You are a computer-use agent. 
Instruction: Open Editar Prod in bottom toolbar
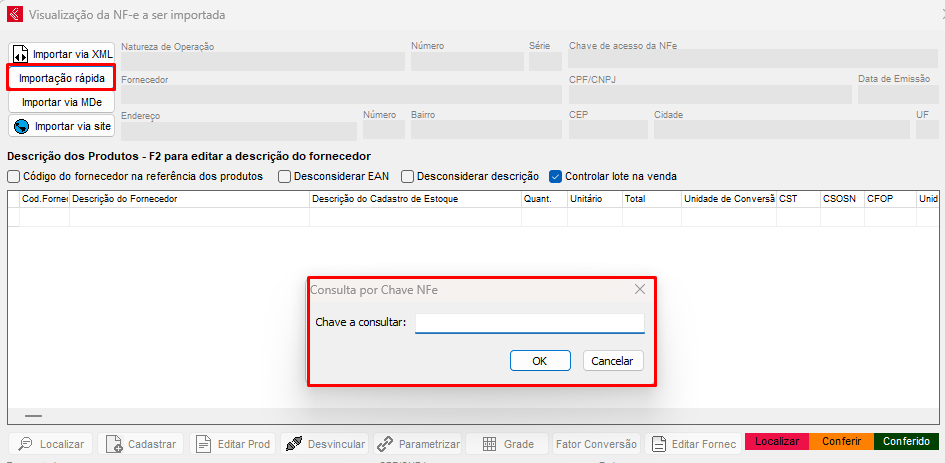click(233, 444)
